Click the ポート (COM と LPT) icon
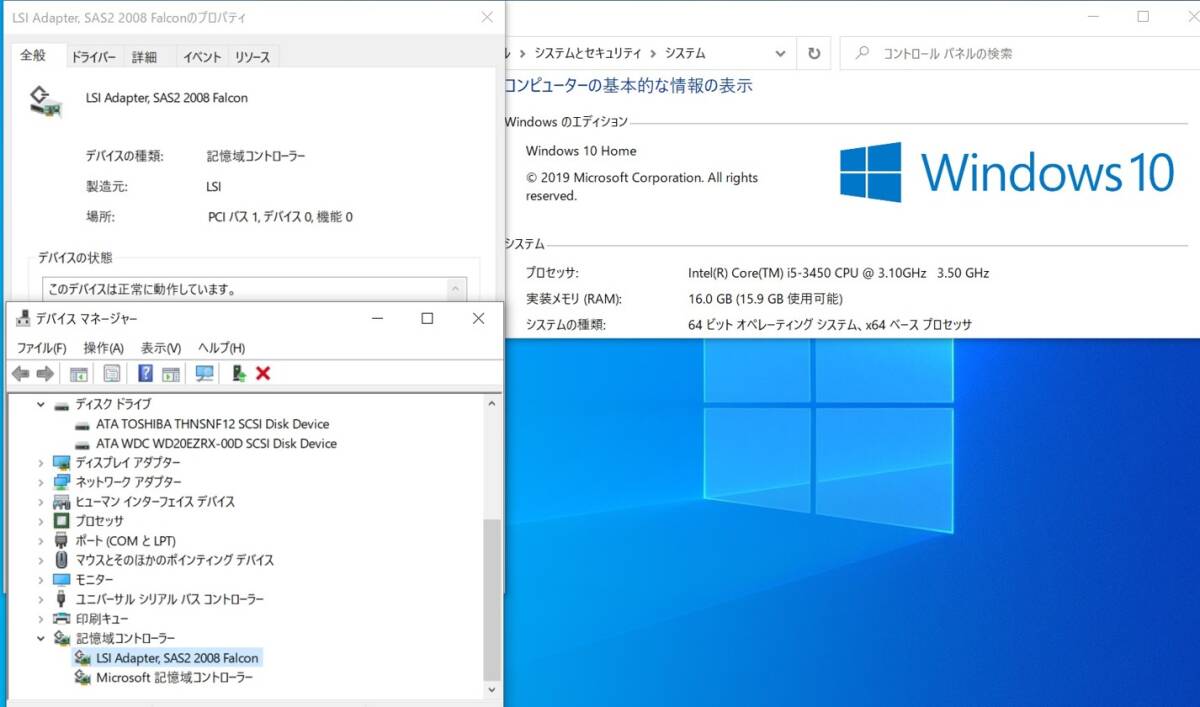 click(61, 541)
